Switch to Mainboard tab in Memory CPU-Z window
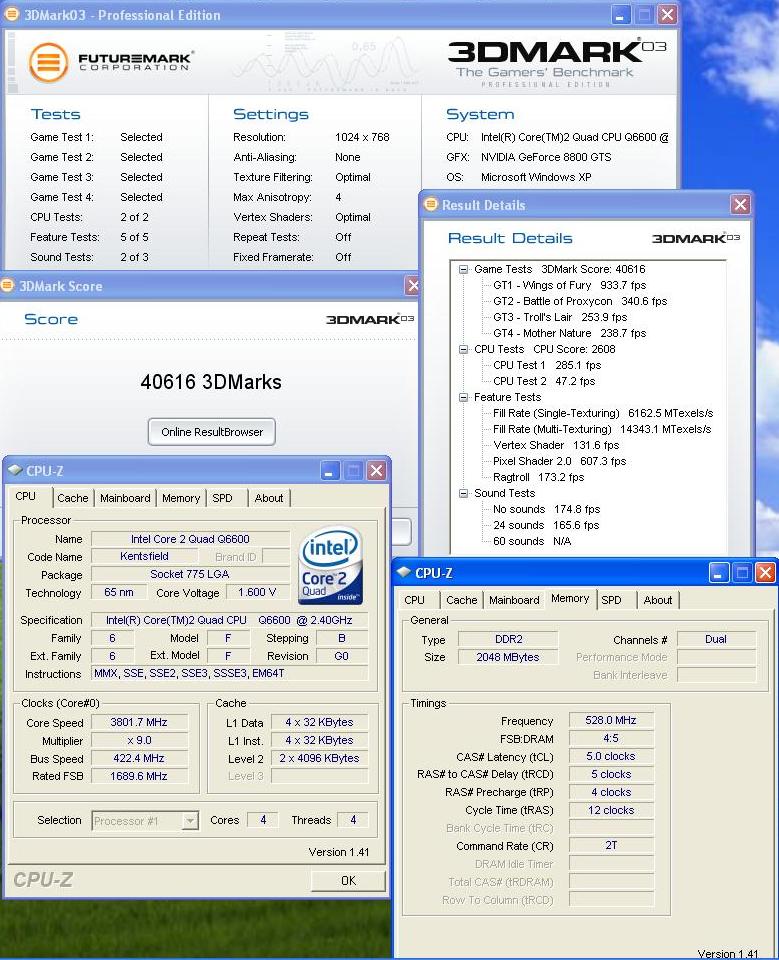 [514, 600]
